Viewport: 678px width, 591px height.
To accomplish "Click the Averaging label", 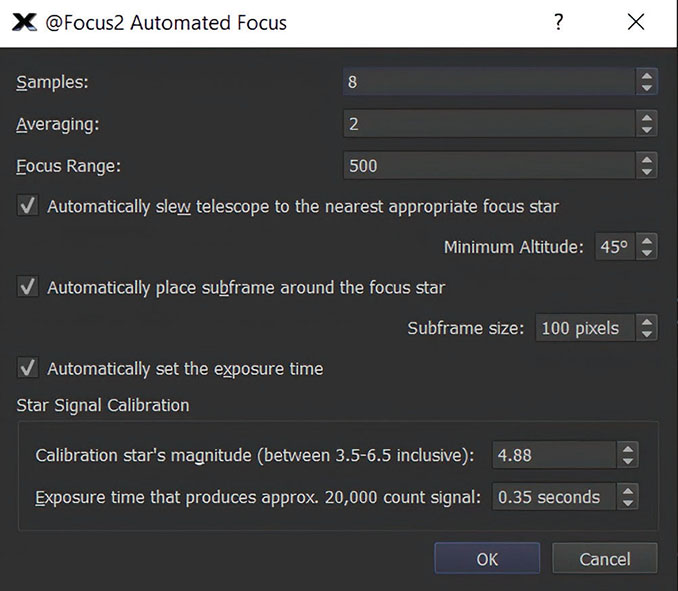I will (x=58, y=124).
